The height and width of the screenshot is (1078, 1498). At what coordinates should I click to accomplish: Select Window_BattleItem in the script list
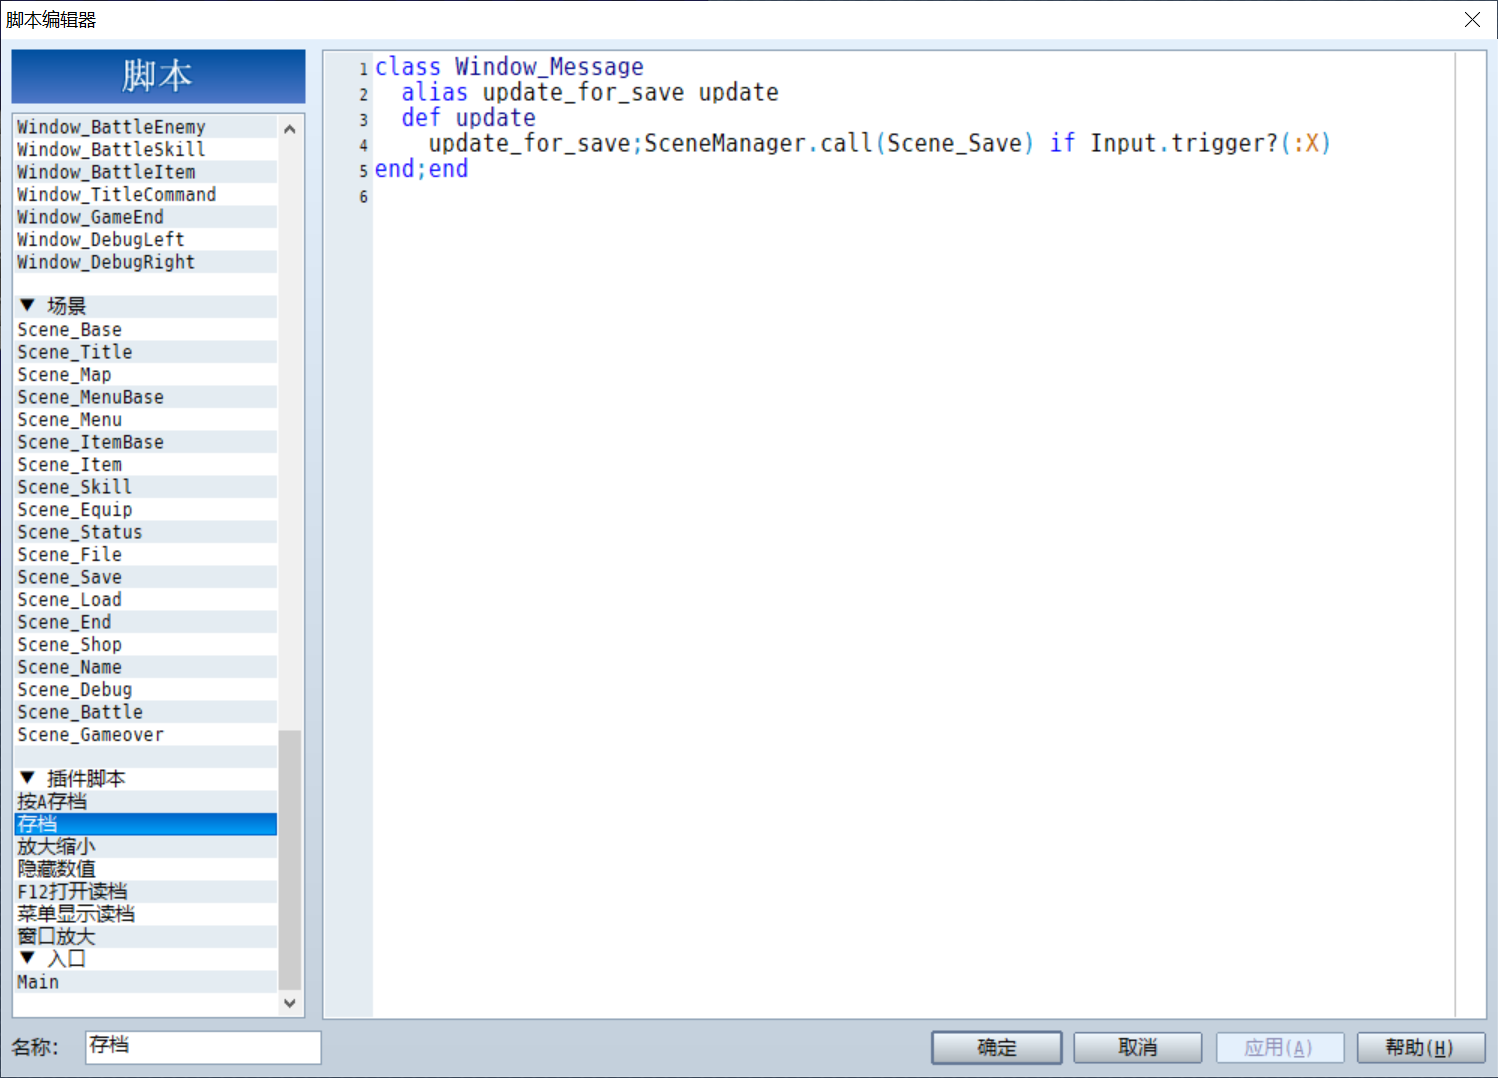tap(146, 172)
